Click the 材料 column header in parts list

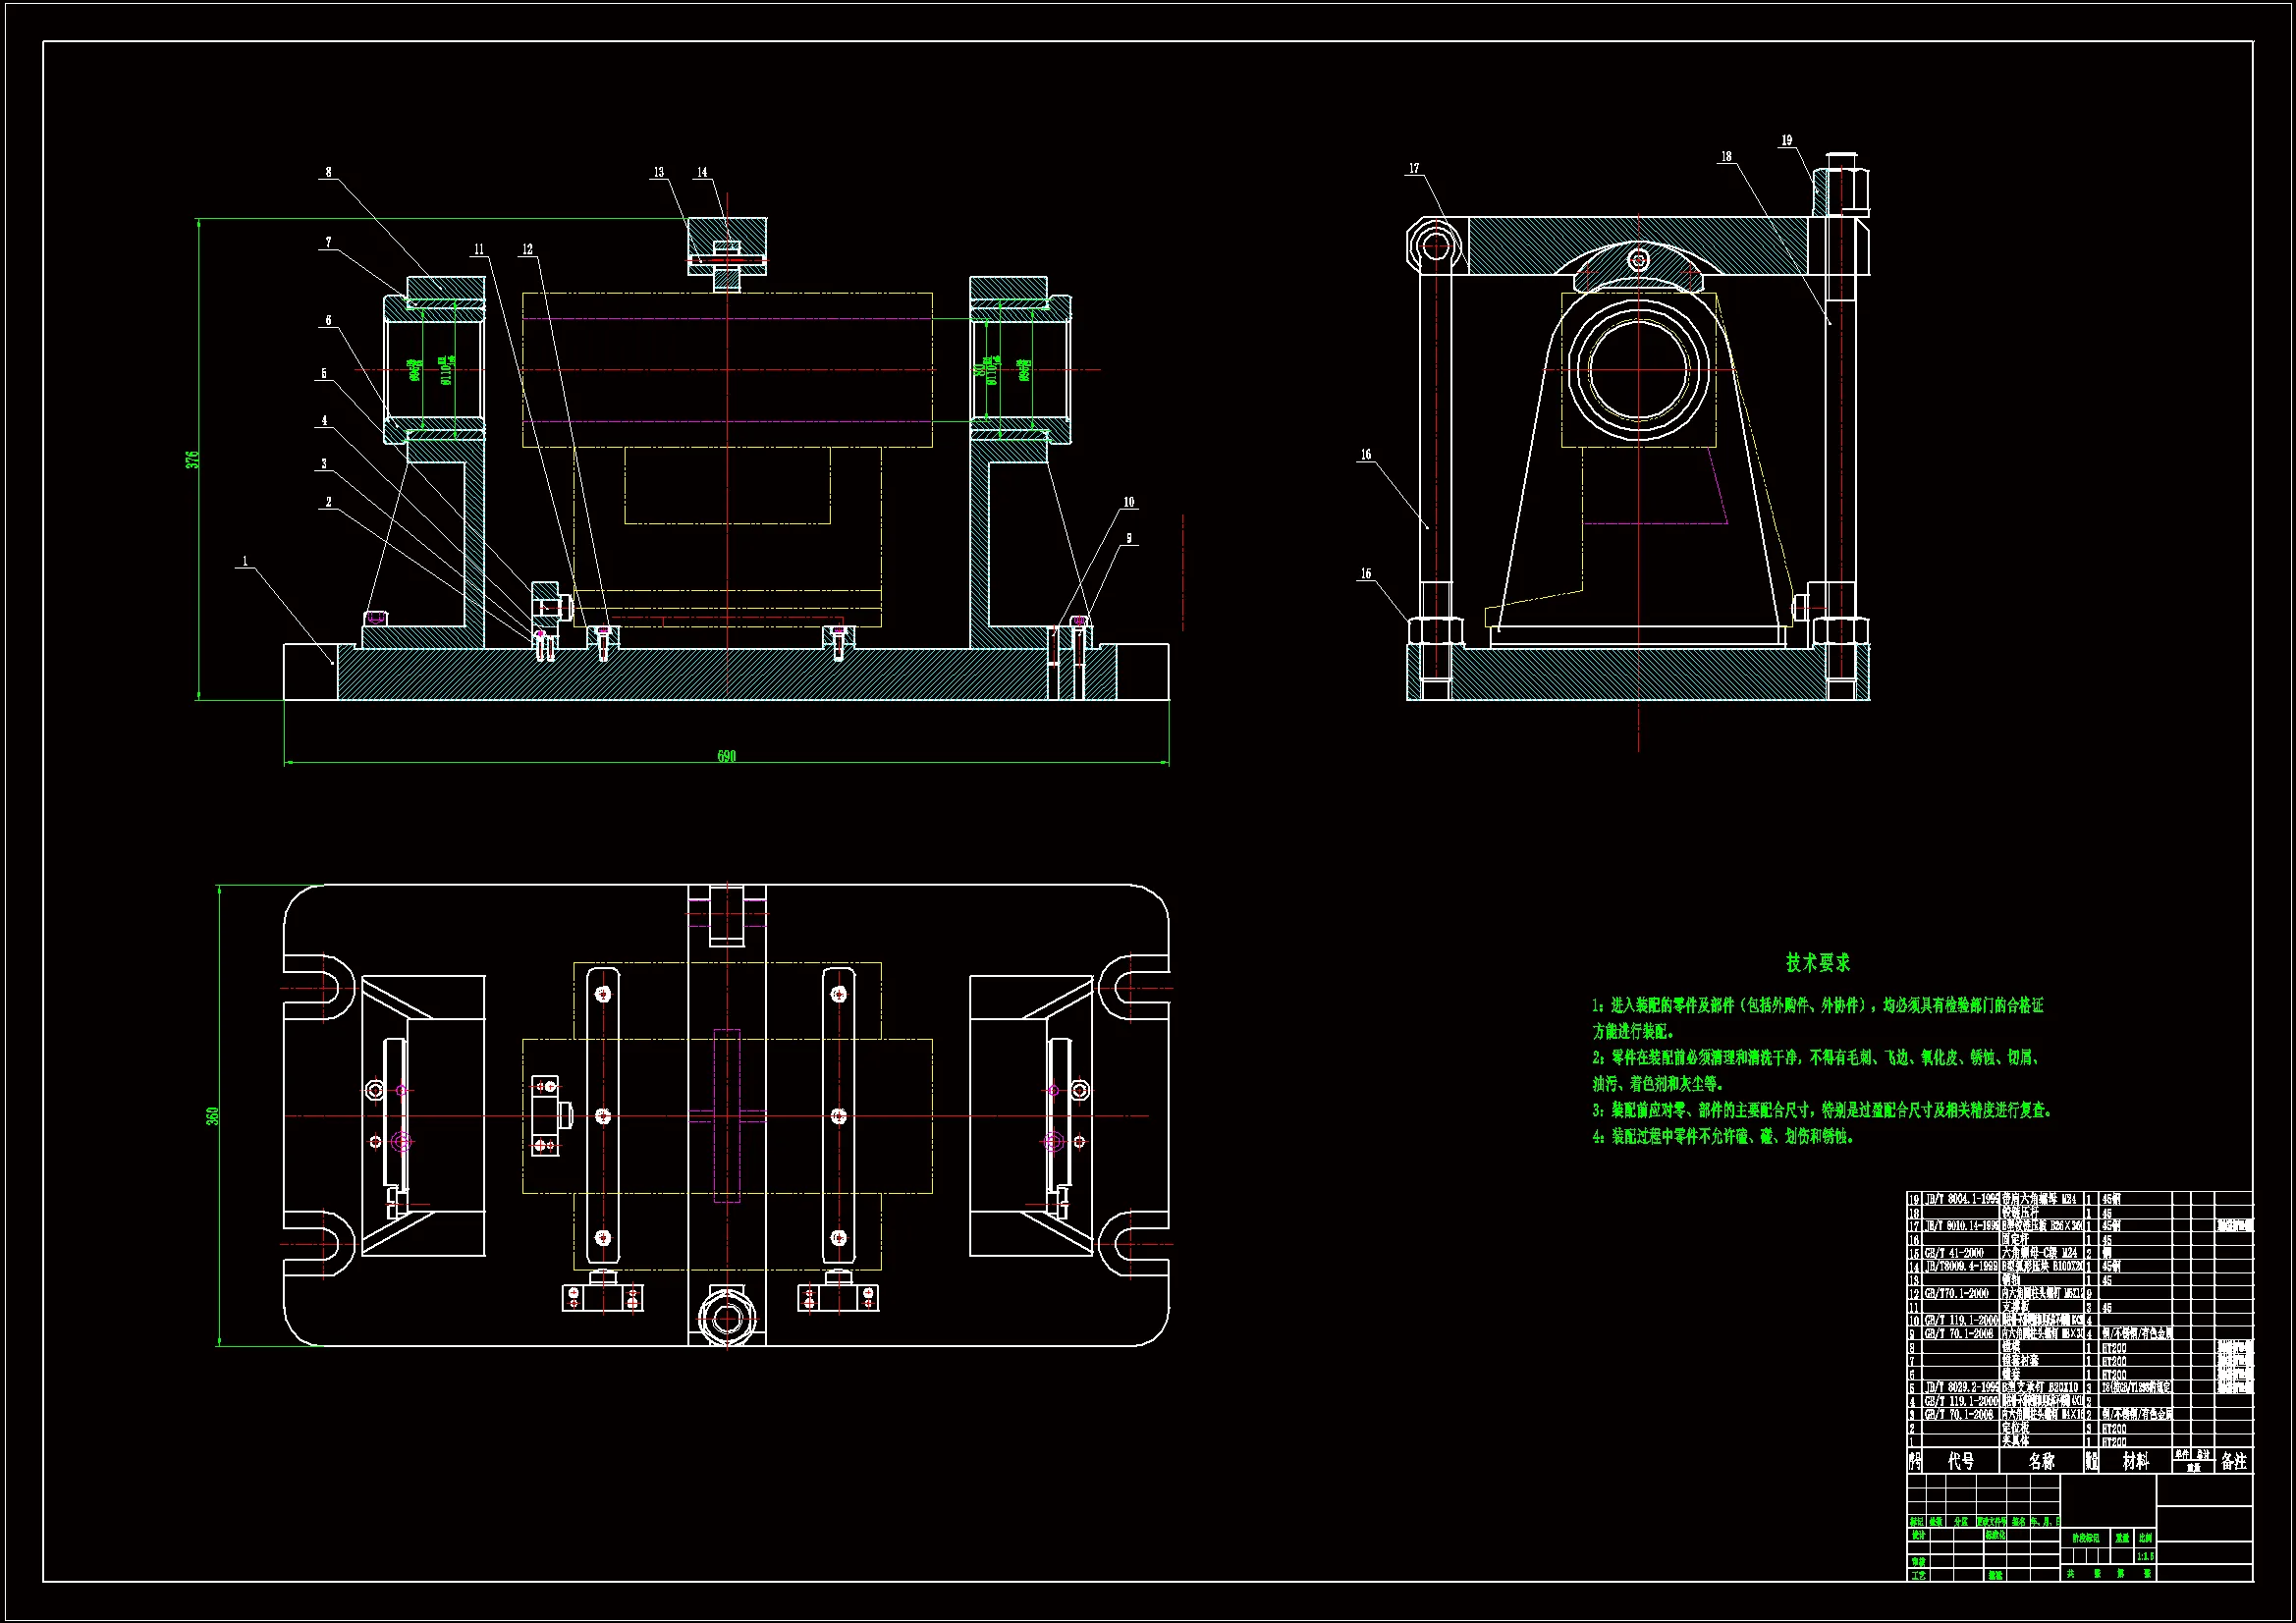tap(2135, 1461)
